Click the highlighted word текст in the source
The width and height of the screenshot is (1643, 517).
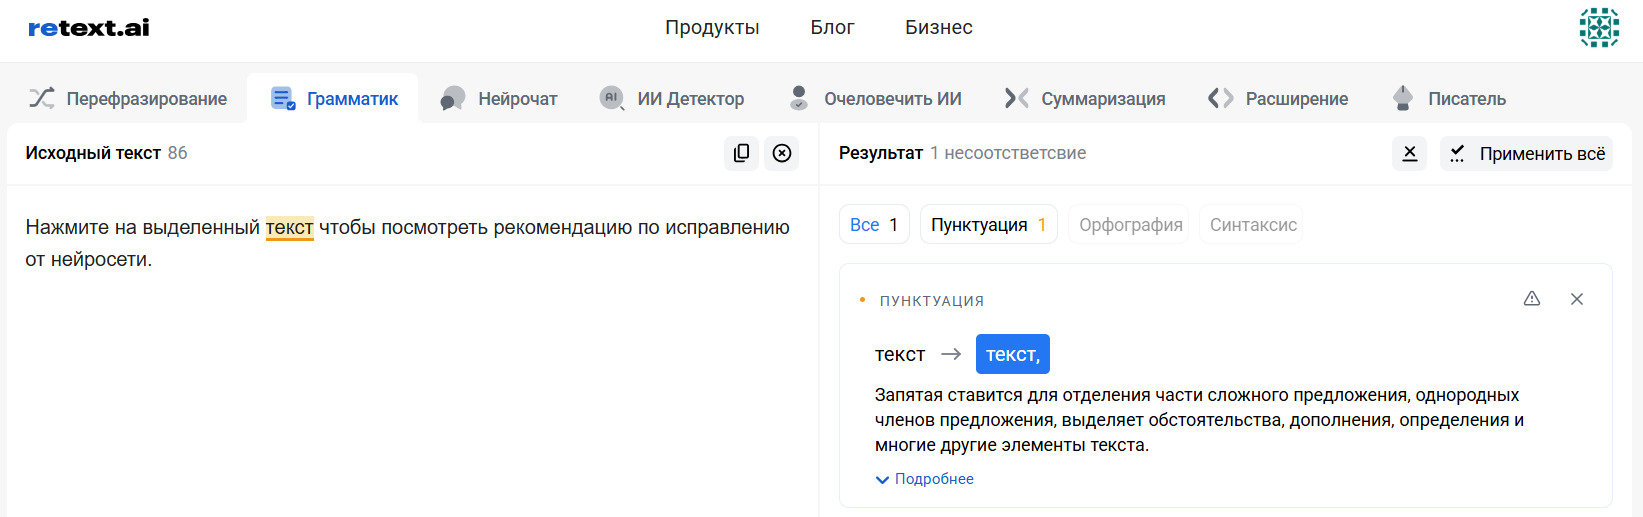pos(289,228)
